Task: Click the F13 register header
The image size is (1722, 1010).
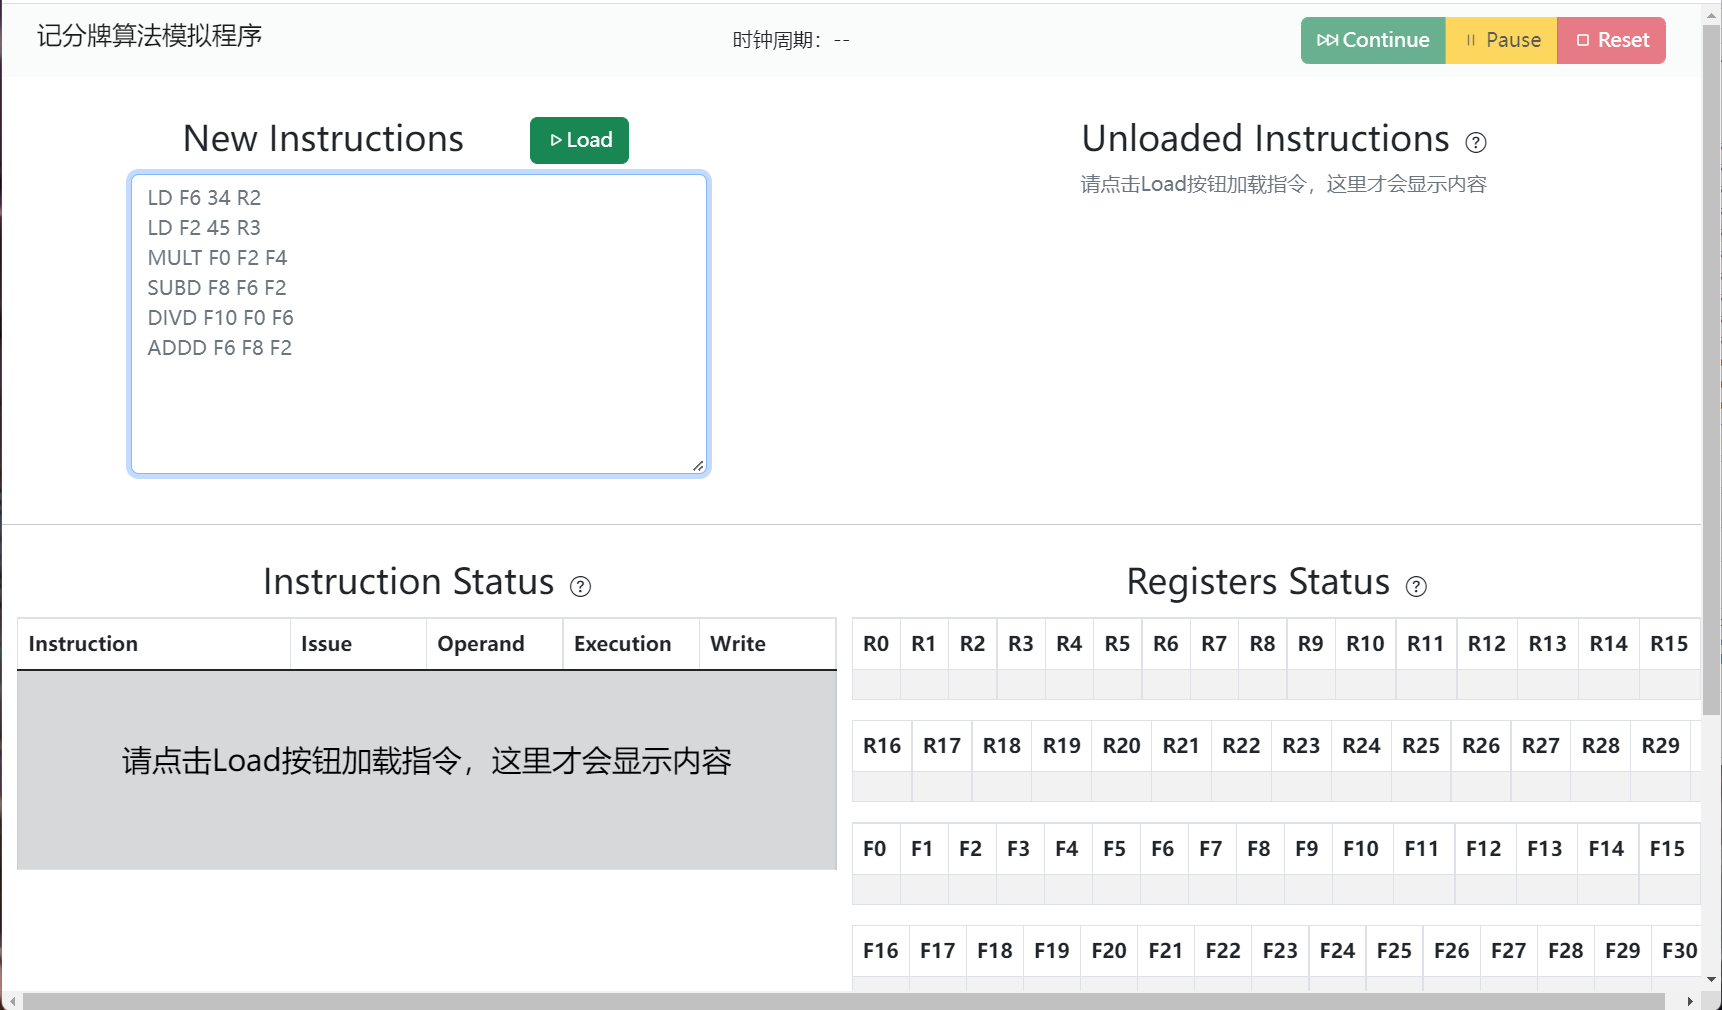Action: (1545, 849)
